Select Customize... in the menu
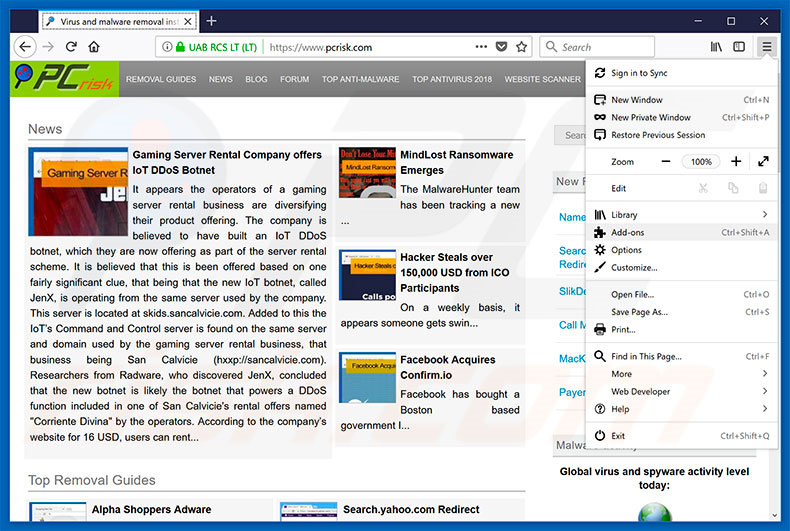This screenshot has height=531, width=790. pos(681,268)
